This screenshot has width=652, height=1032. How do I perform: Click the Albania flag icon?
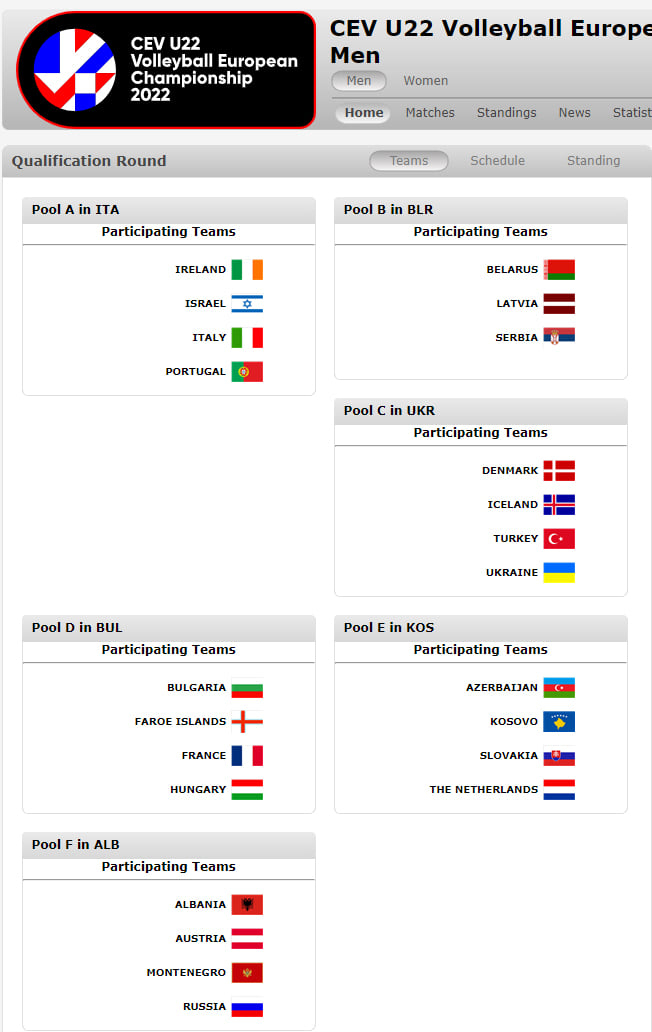coord(247,905)
